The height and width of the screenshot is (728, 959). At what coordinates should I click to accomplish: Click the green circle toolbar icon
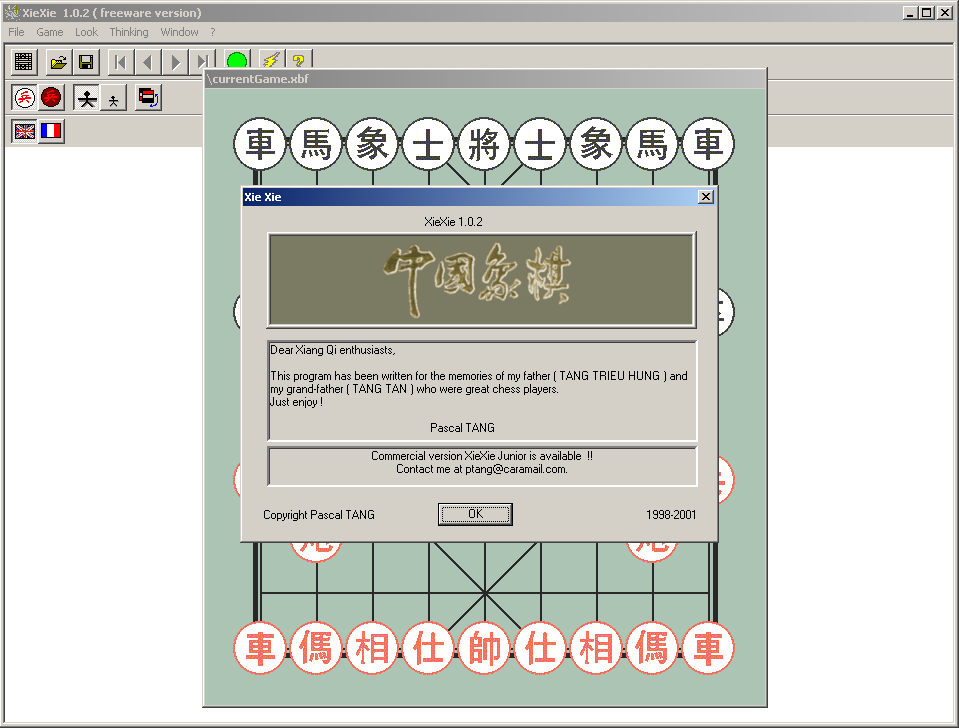(x=237, y=59)
